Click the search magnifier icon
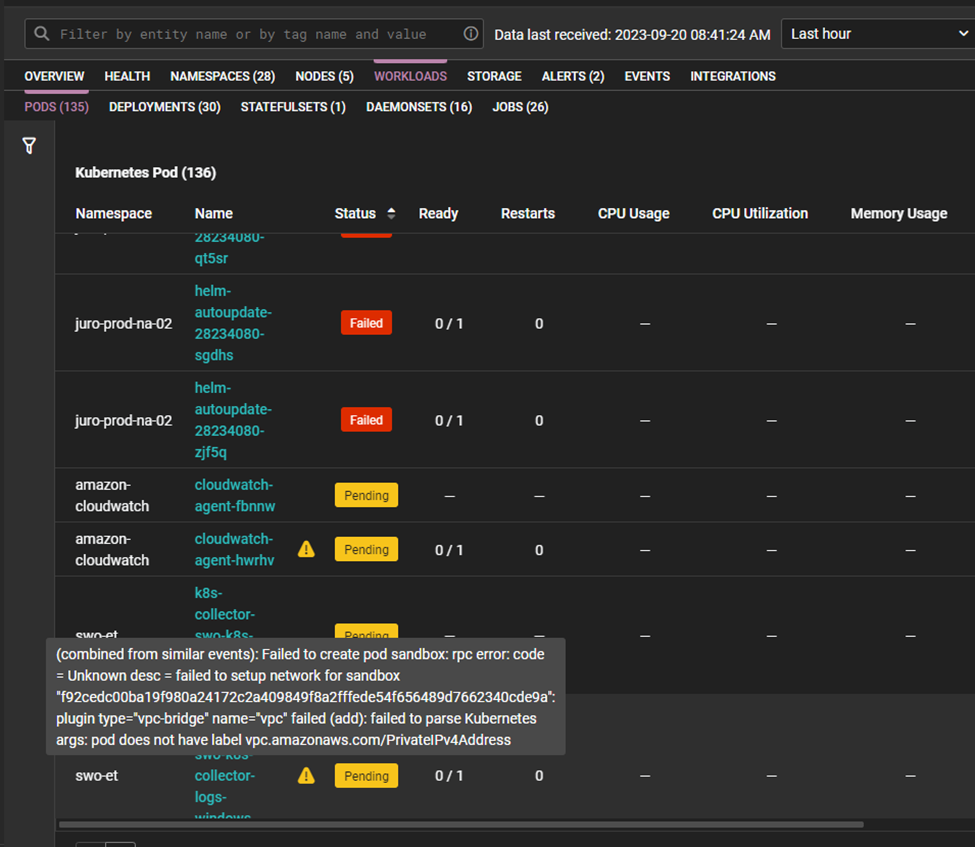This screenshot has width=975, height=847. click(x=42, y=34)
